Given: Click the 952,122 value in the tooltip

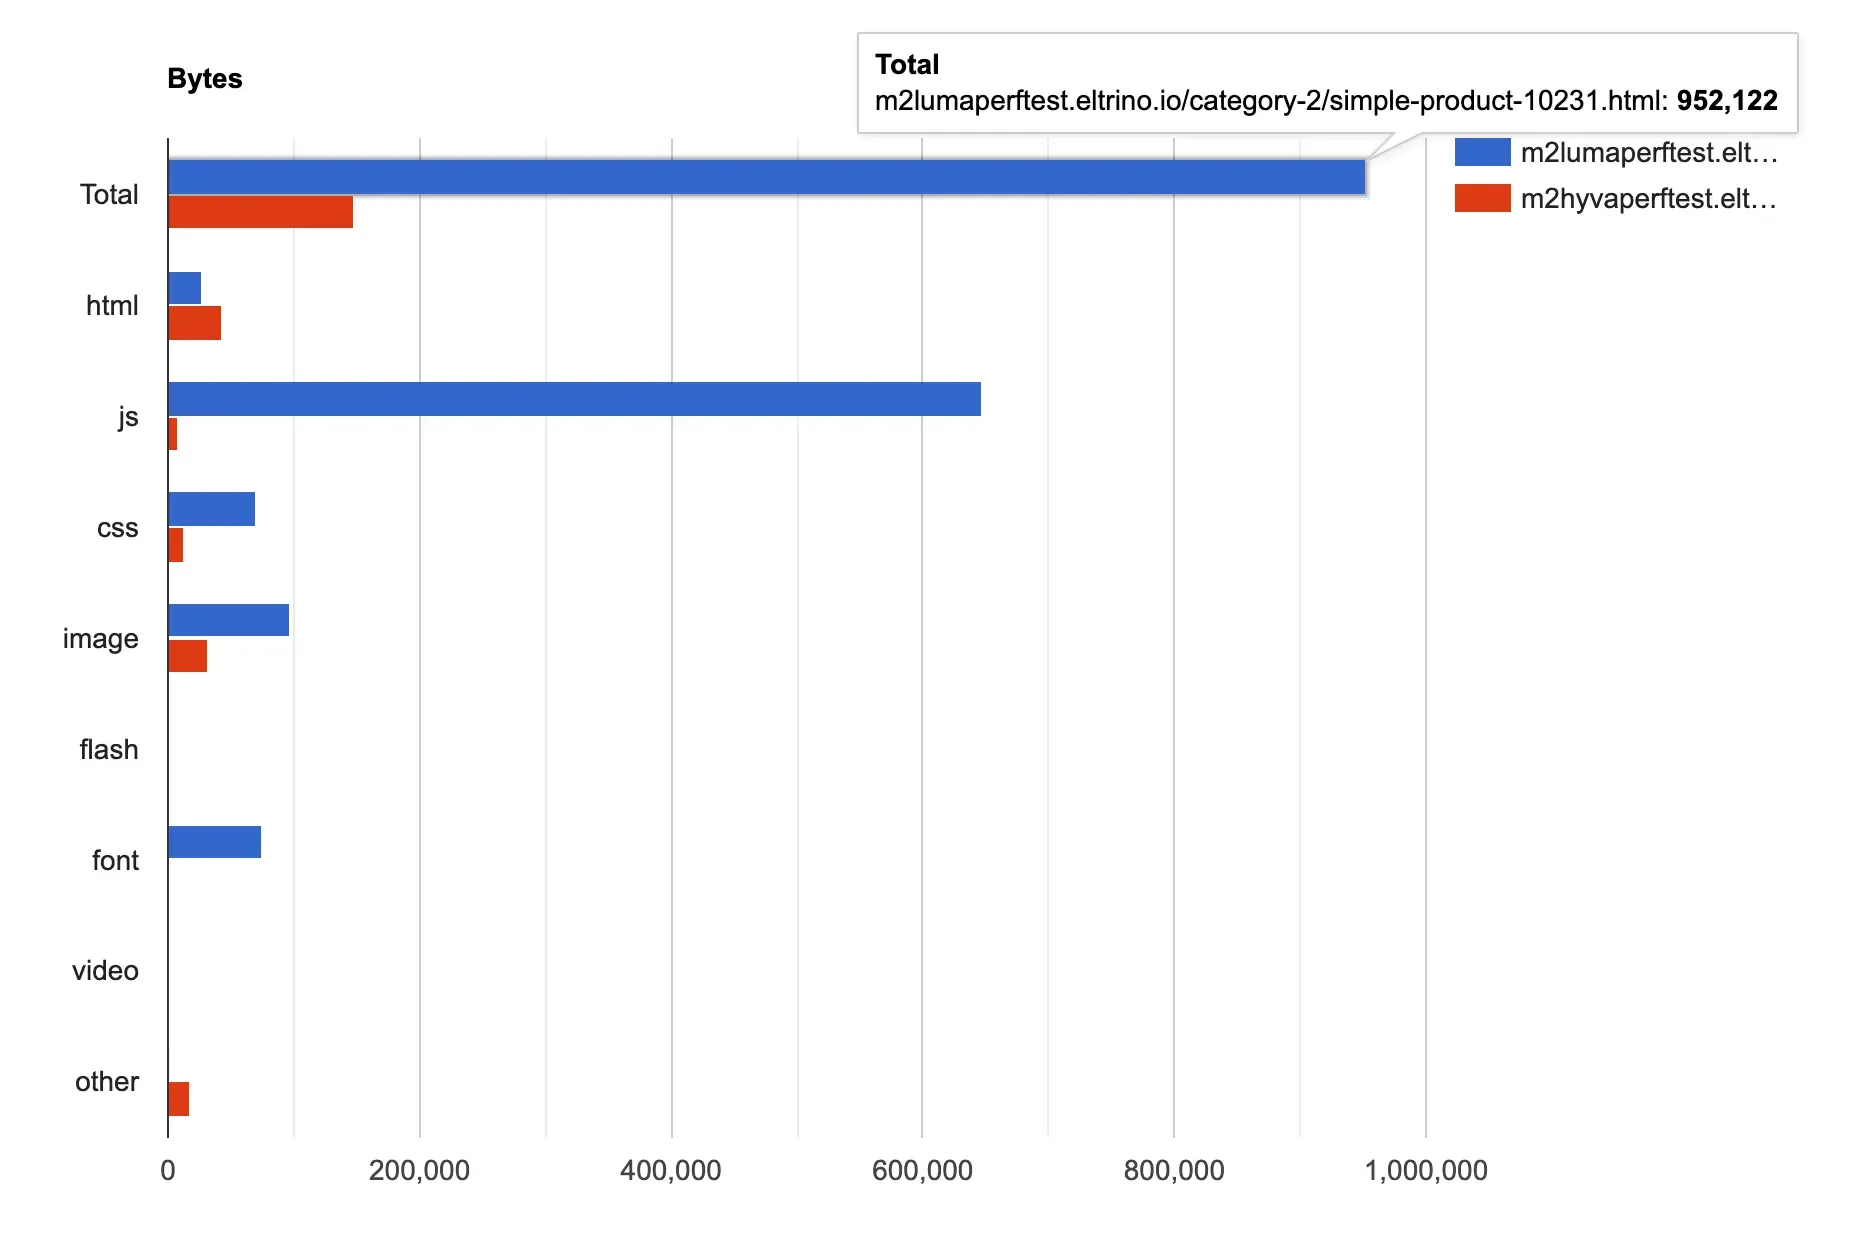Looking at the screenshot, I should (x=1727, y=101).
